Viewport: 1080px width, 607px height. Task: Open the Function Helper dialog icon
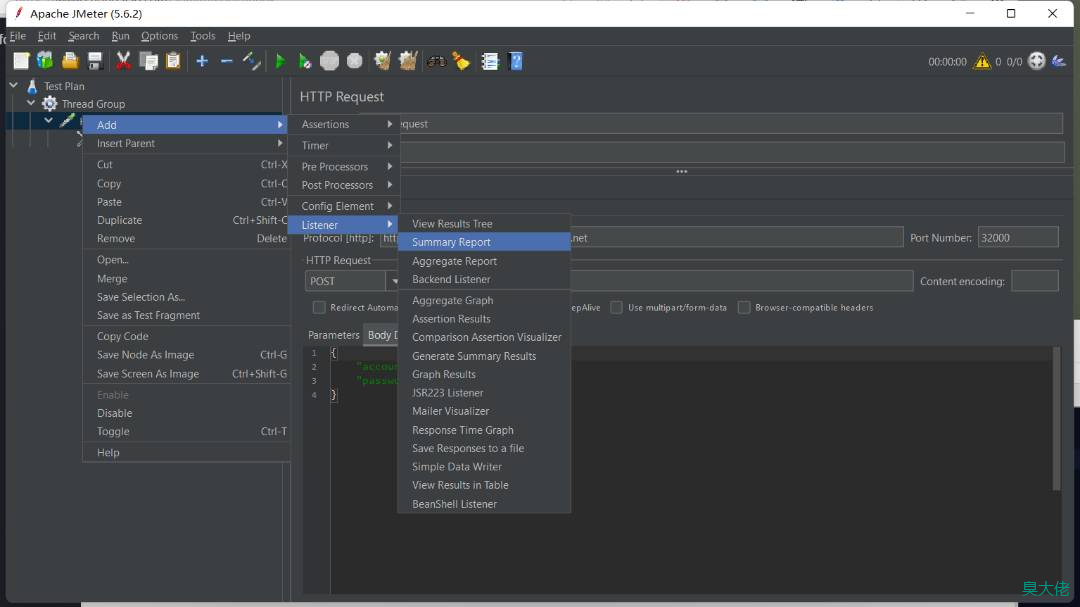tap(490, 61)
